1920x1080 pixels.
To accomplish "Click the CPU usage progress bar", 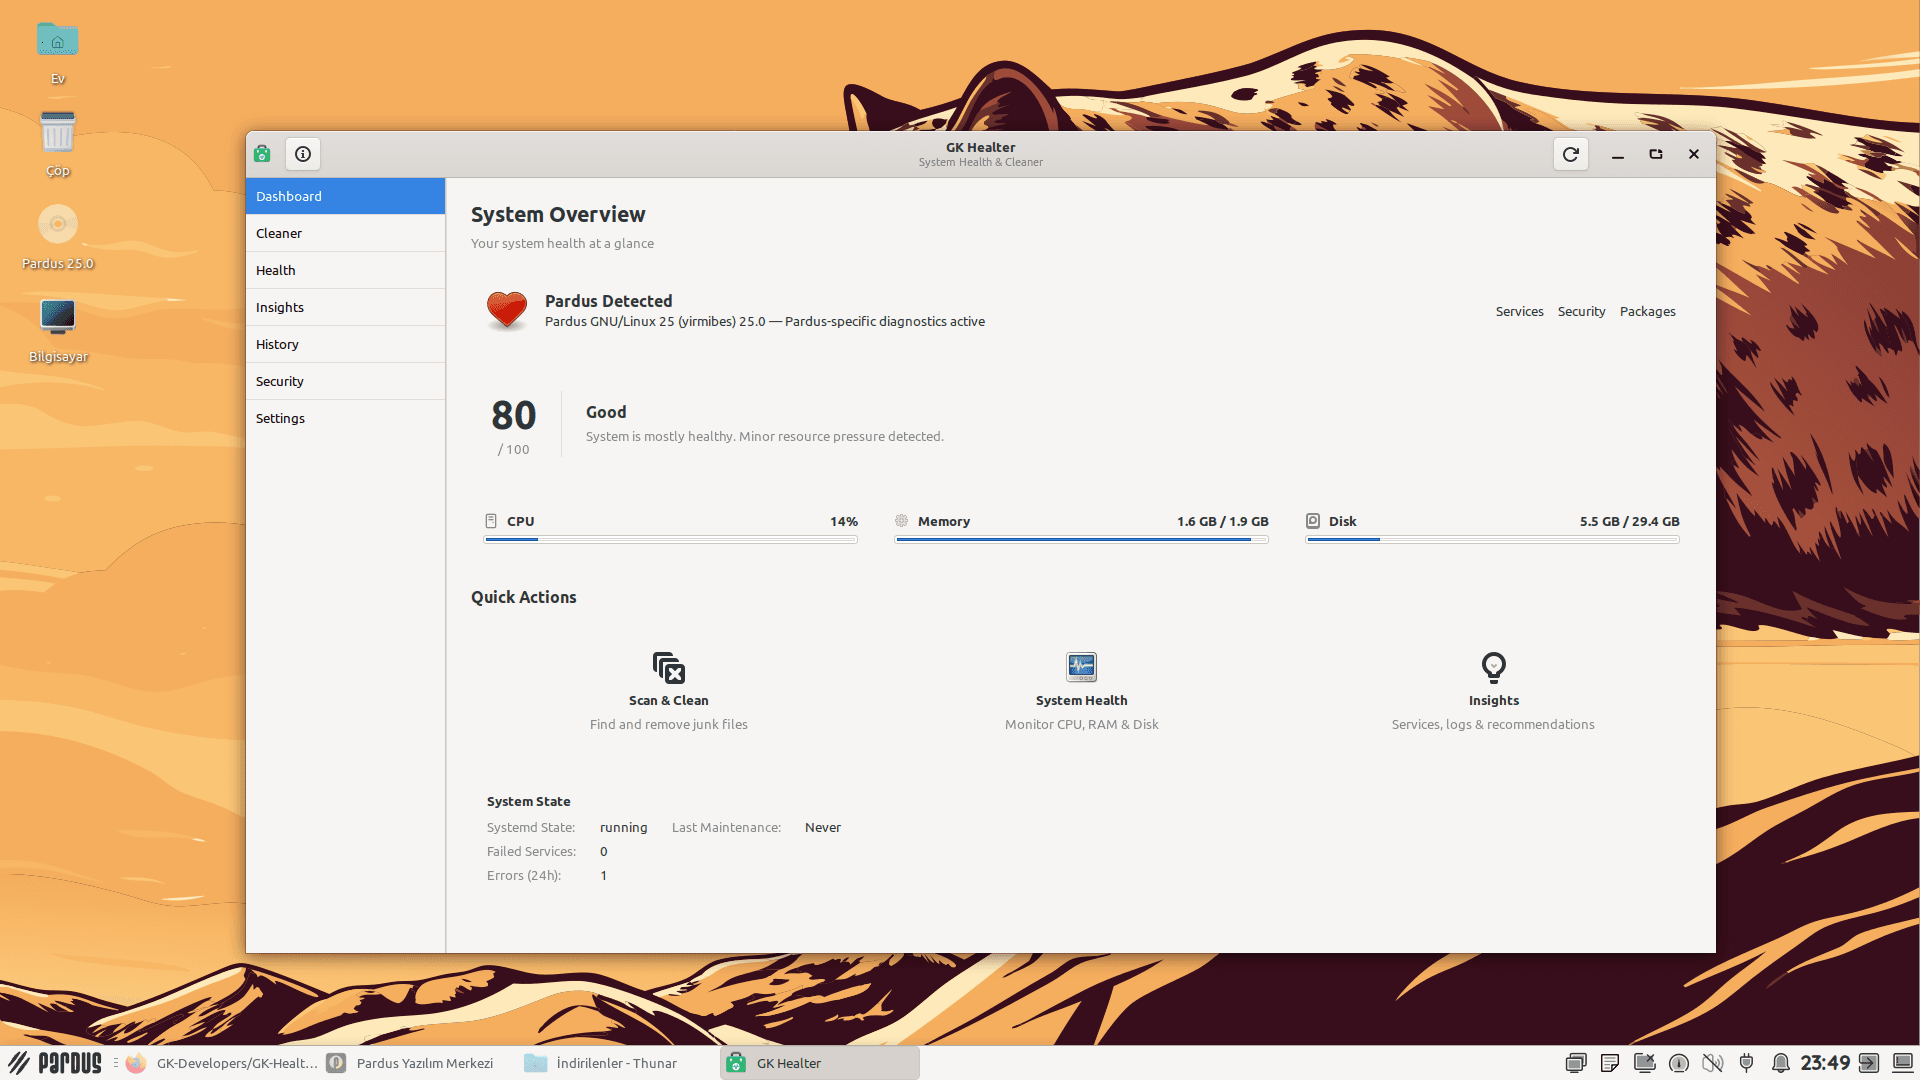I will point(670,539).
